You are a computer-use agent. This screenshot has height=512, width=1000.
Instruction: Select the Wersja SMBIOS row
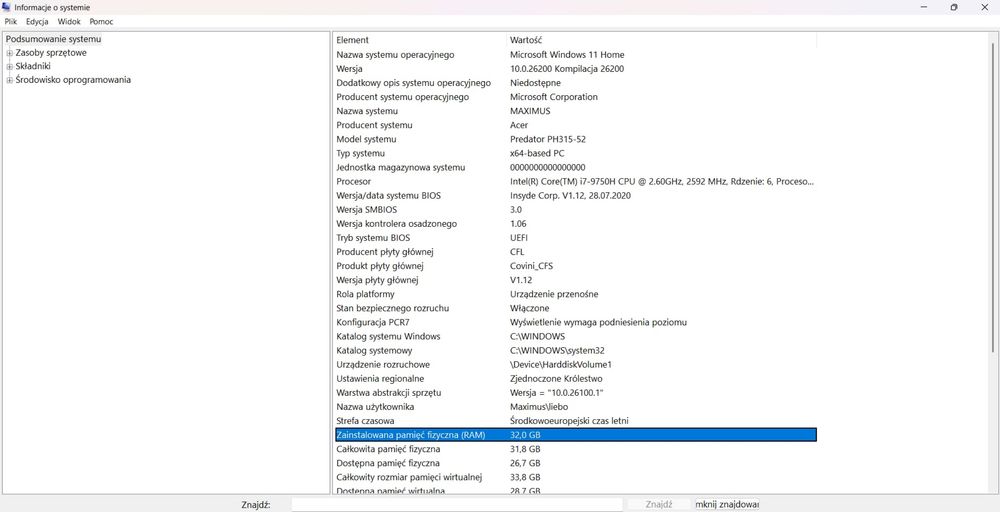[x=575, y=210]
